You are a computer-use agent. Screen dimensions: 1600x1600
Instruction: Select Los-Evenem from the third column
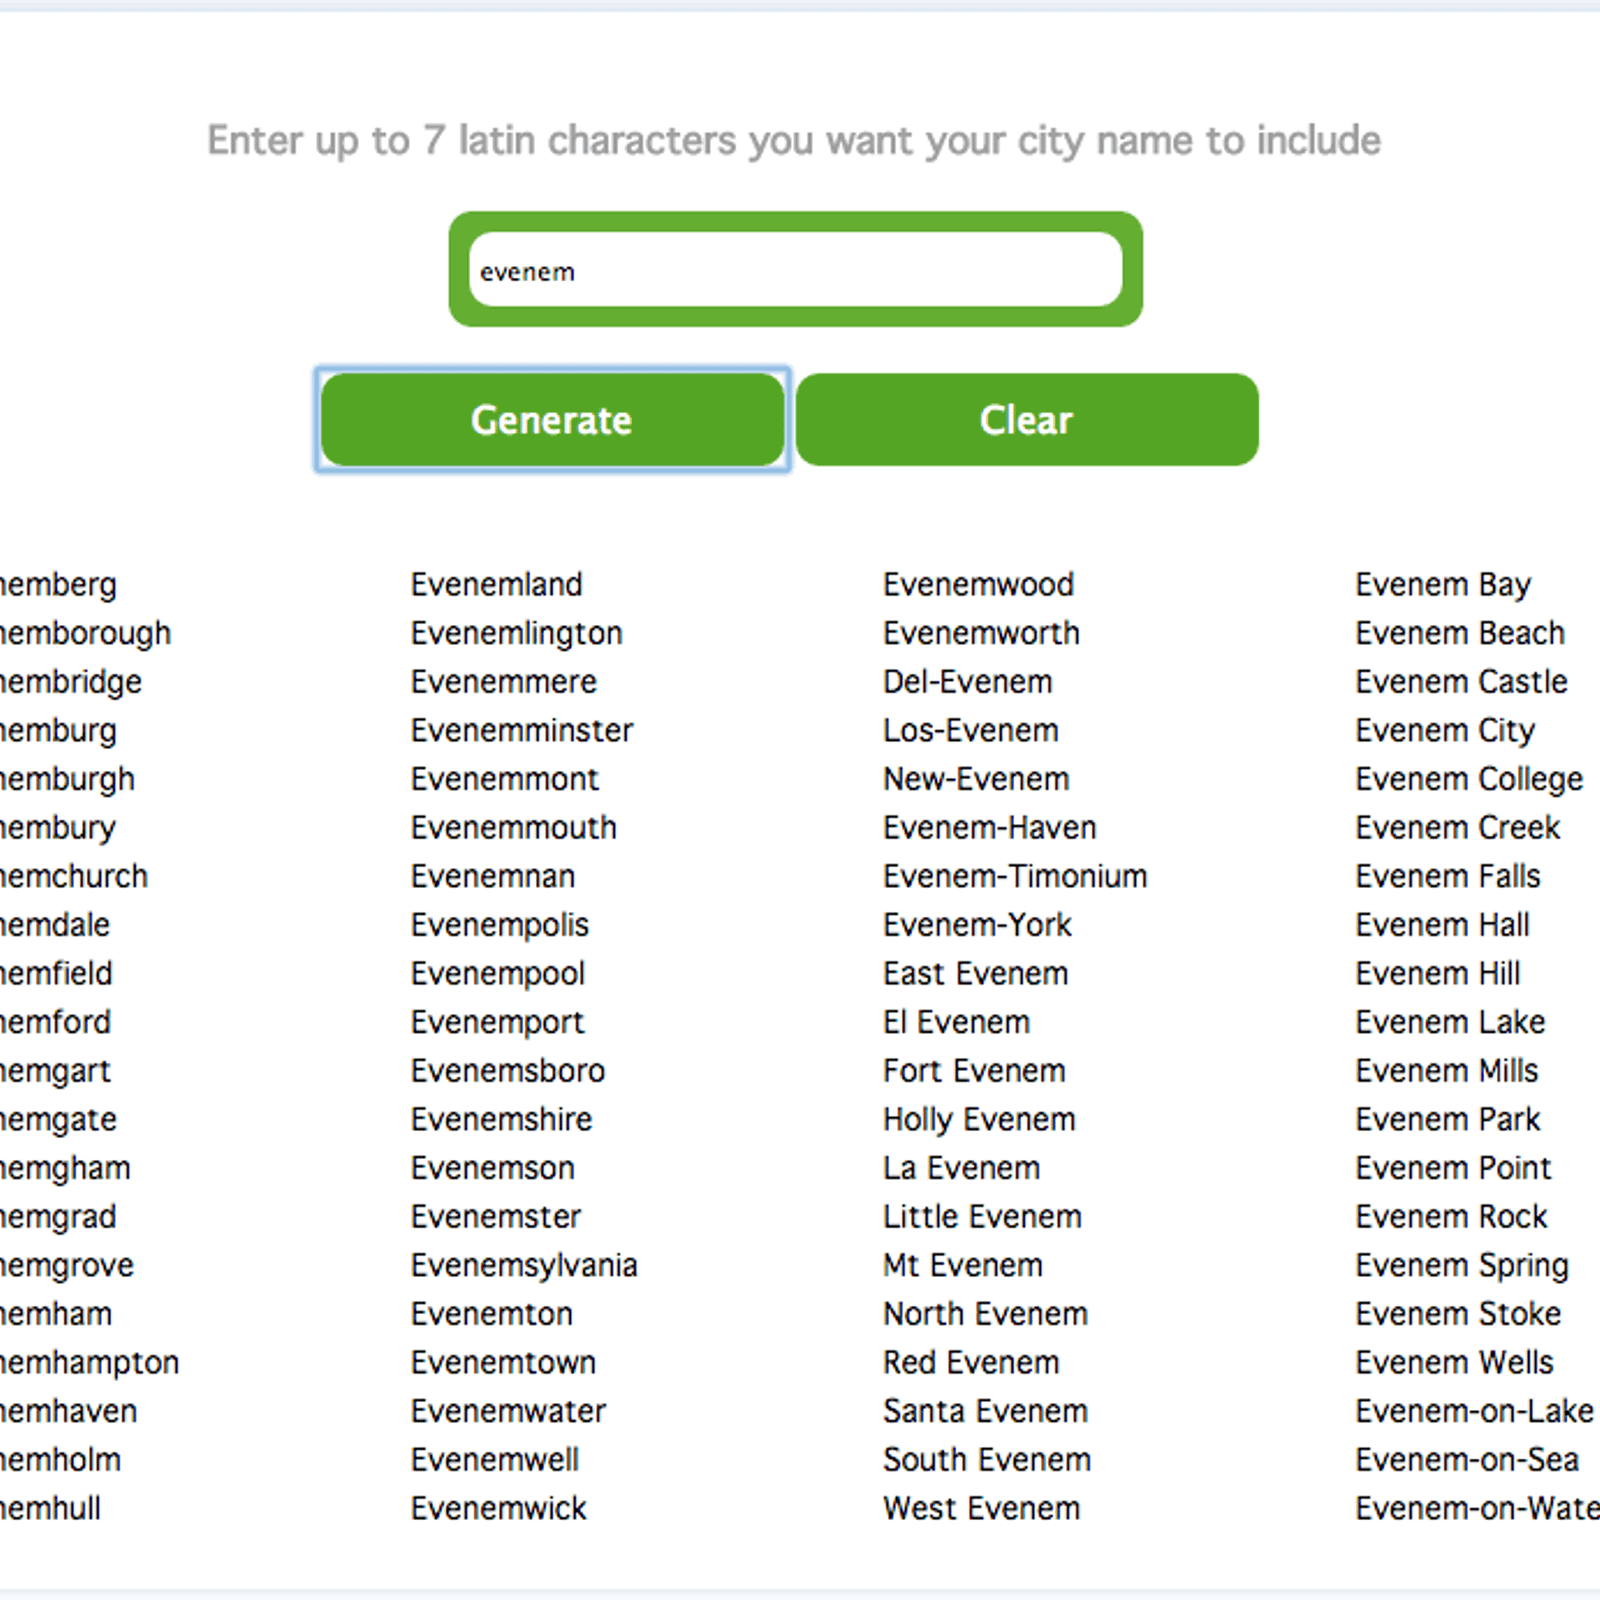[970, 730]
